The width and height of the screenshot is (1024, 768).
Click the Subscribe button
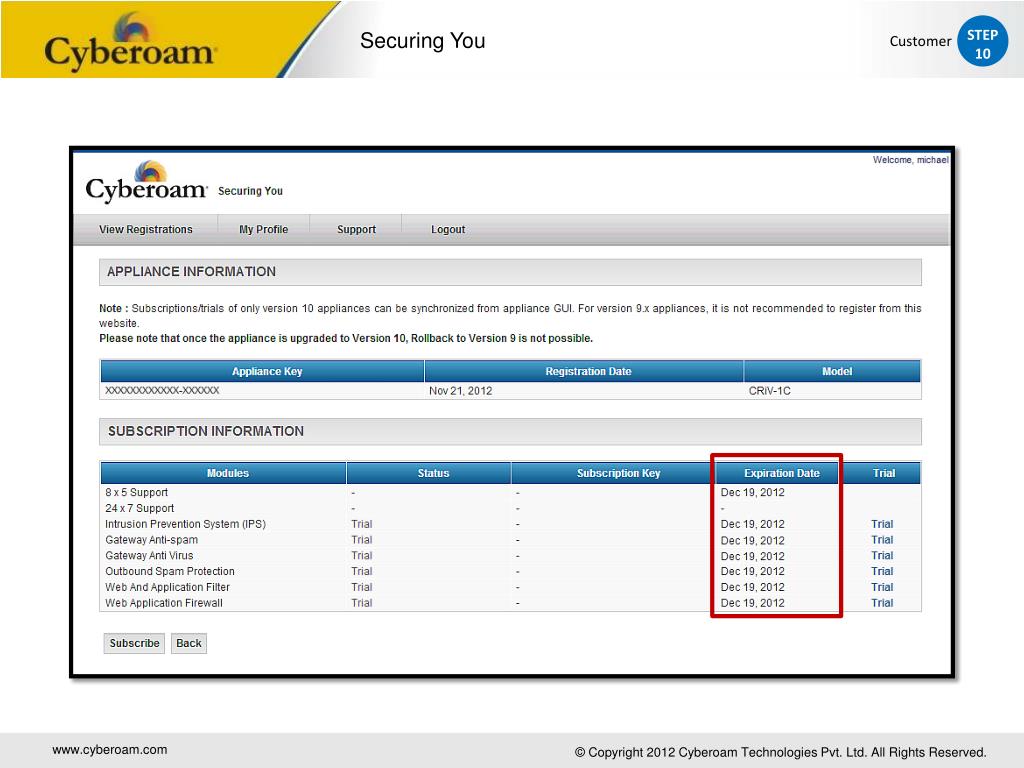[134, 643]
